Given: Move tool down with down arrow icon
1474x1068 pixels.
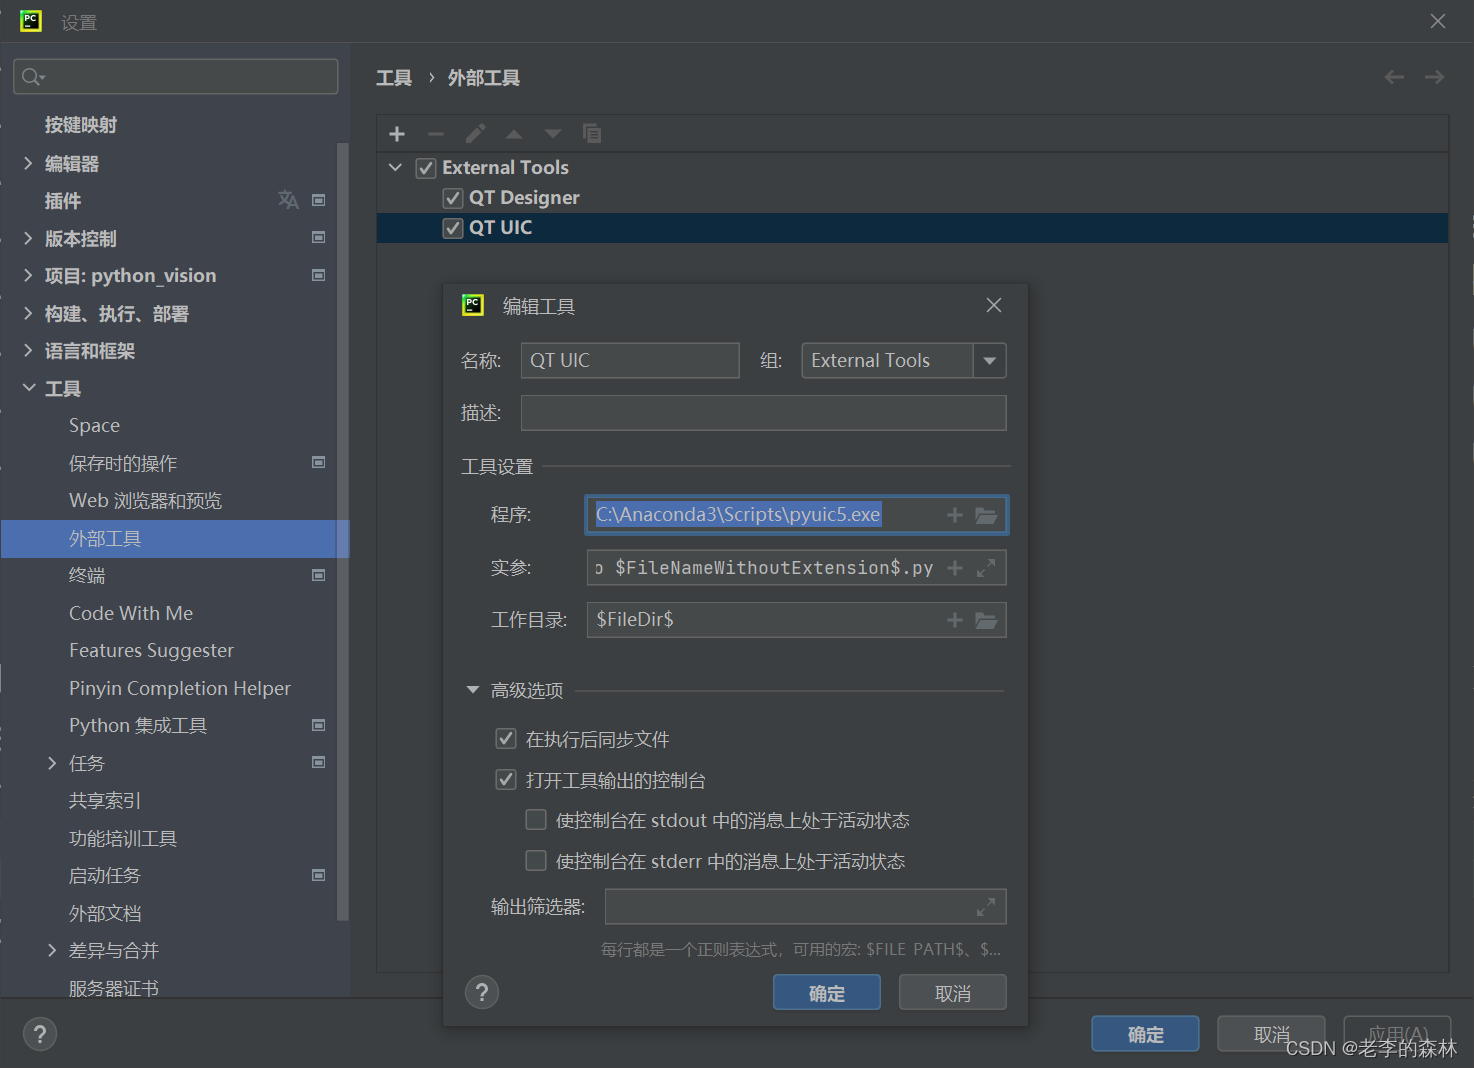Looking at the screenshot, I should click(553, 134).
